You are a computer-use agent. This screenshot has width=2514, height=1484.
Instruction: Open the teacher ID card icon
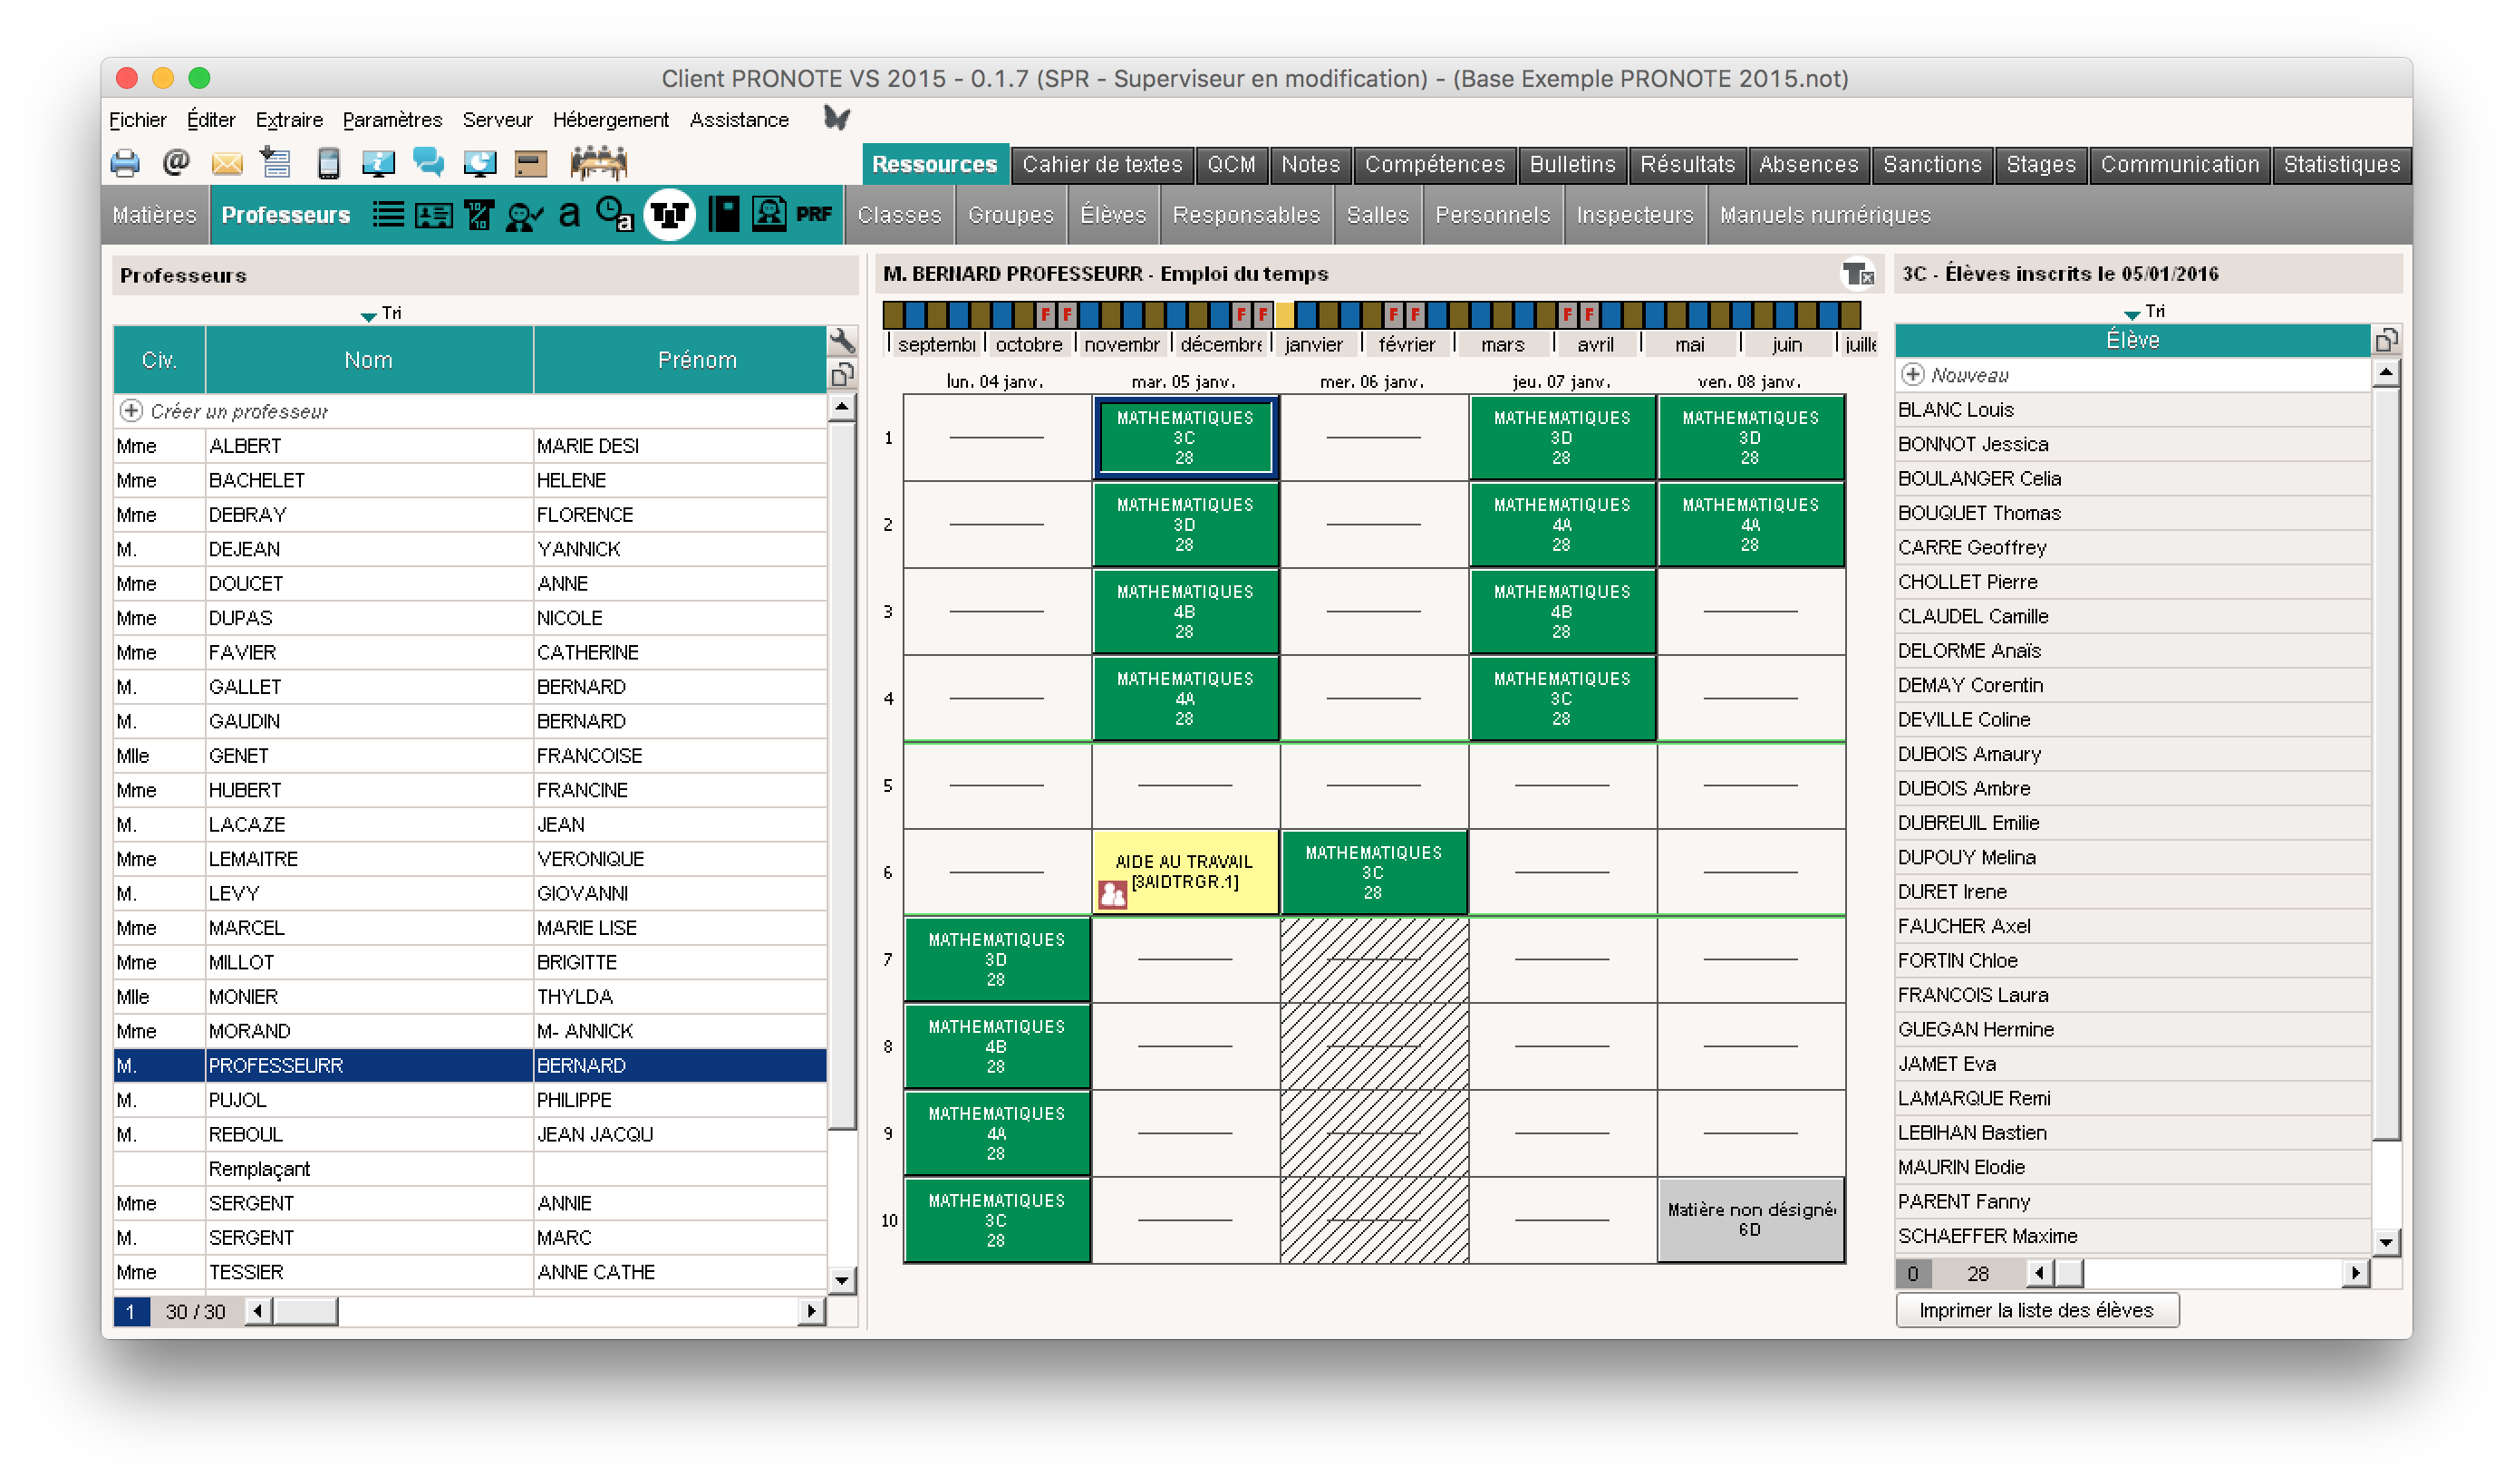point(433,215)
